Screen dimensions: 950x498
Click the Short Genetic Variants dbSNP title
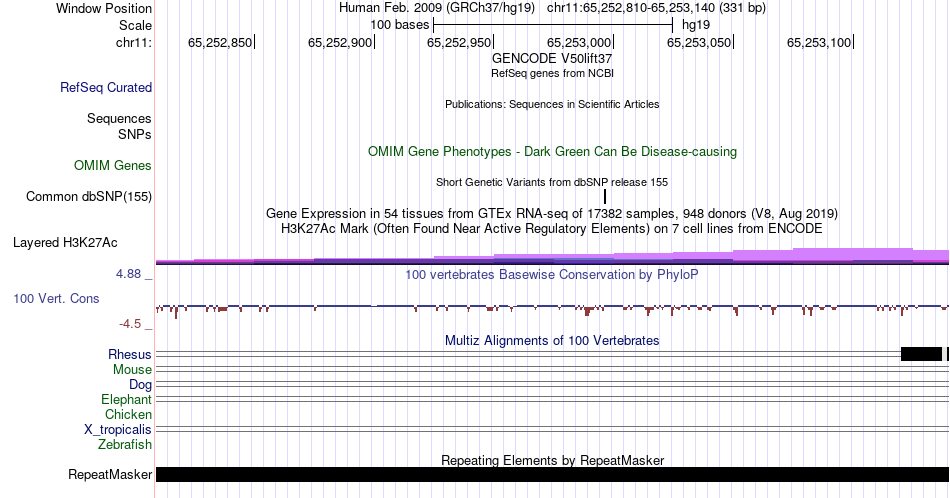click(552, 182)
